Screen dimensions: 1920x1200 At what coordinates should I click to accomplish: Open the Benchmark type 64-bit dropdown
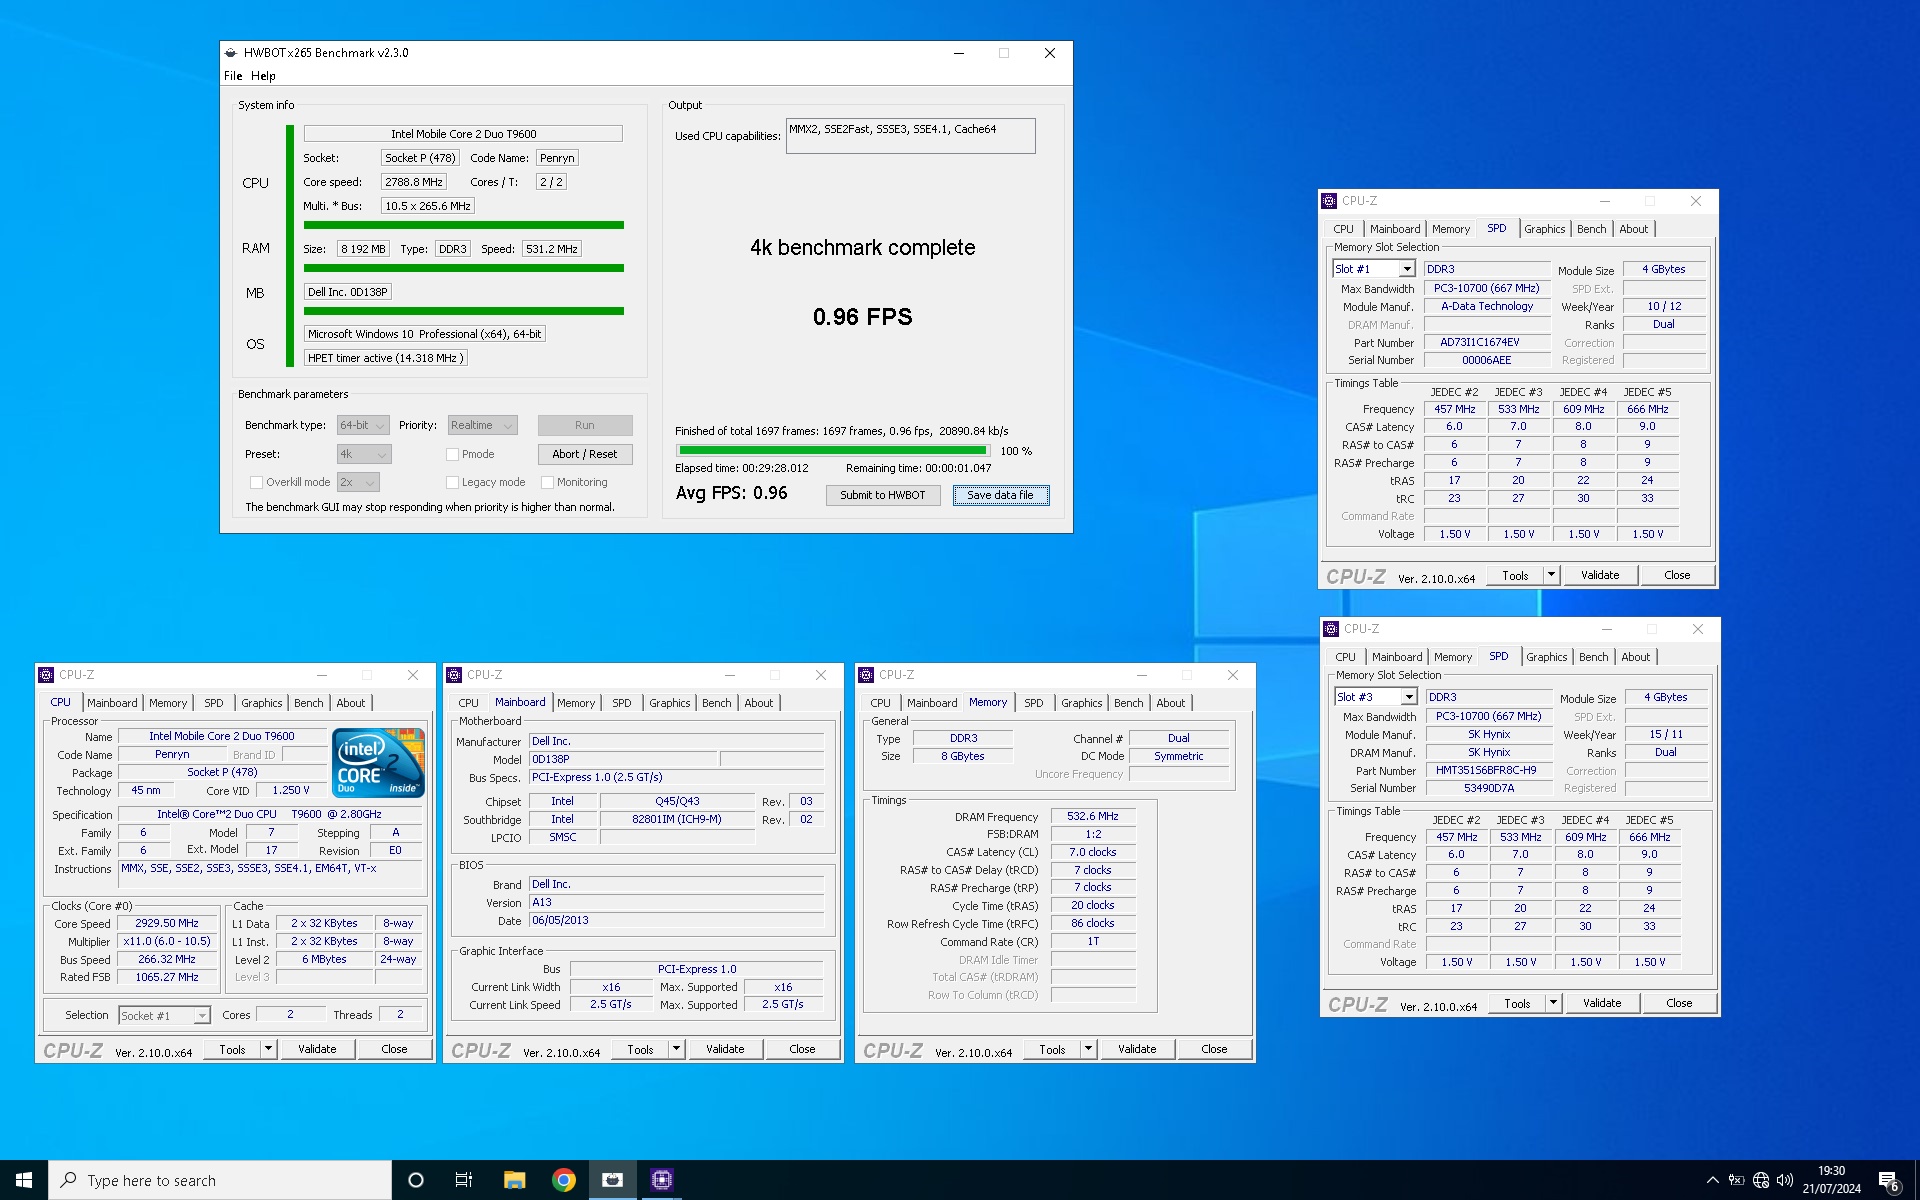pyautogui.click(x=363, y=425)
